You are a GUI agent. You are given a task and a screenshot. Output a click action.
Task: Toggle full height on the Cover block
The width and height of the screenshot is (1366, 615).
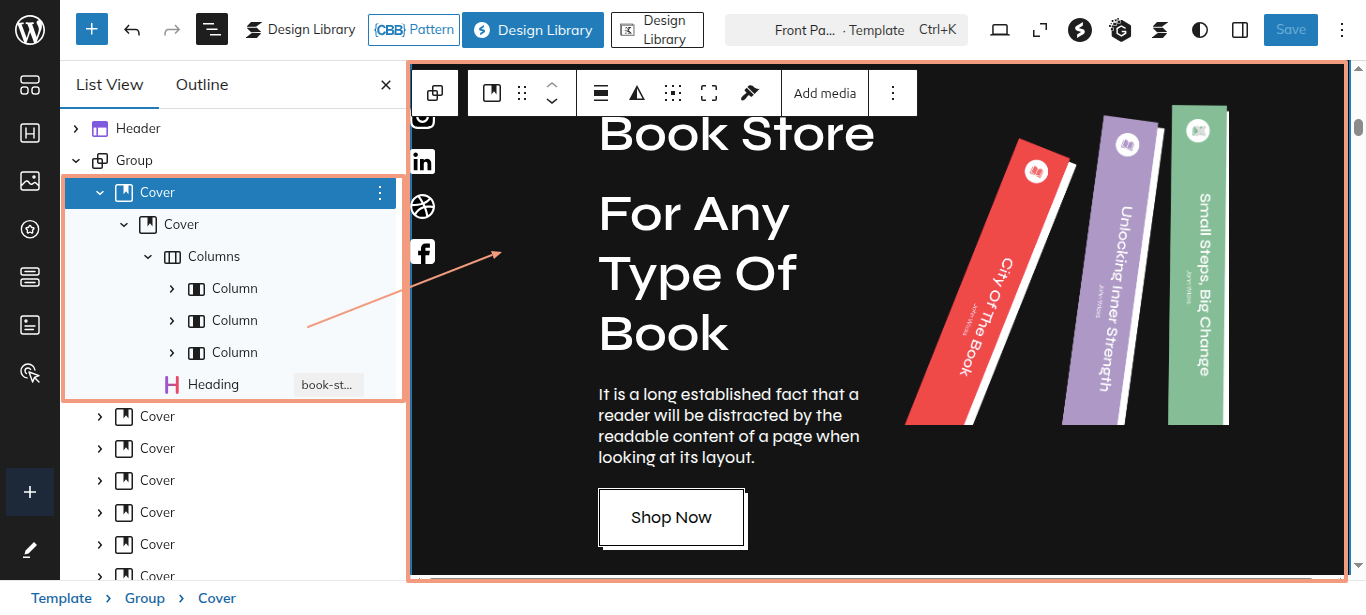(709, 93)
